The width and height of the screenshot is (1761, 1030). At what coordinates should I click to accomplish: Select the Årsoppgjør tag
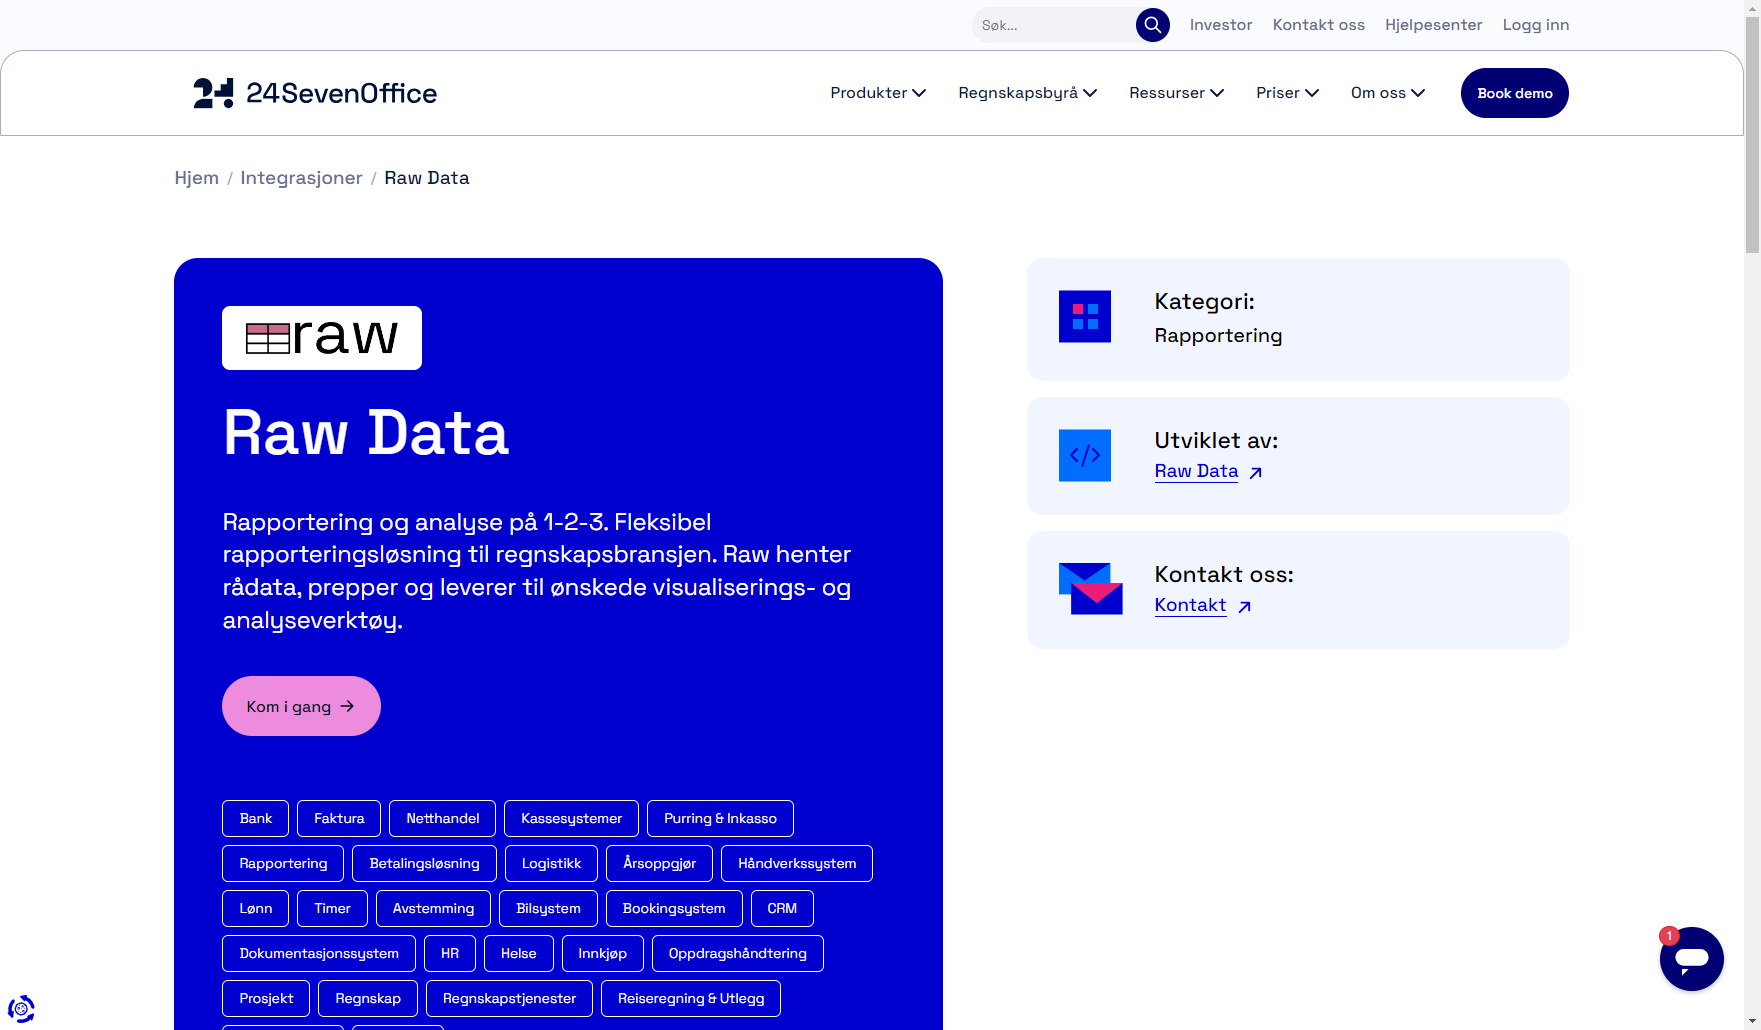point(659,863)
